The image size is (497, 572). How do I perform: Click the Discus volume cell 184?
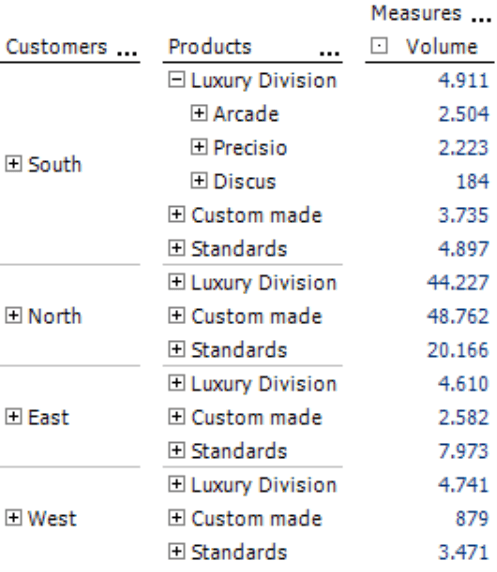pyautogui.click(x=473, y=181)
